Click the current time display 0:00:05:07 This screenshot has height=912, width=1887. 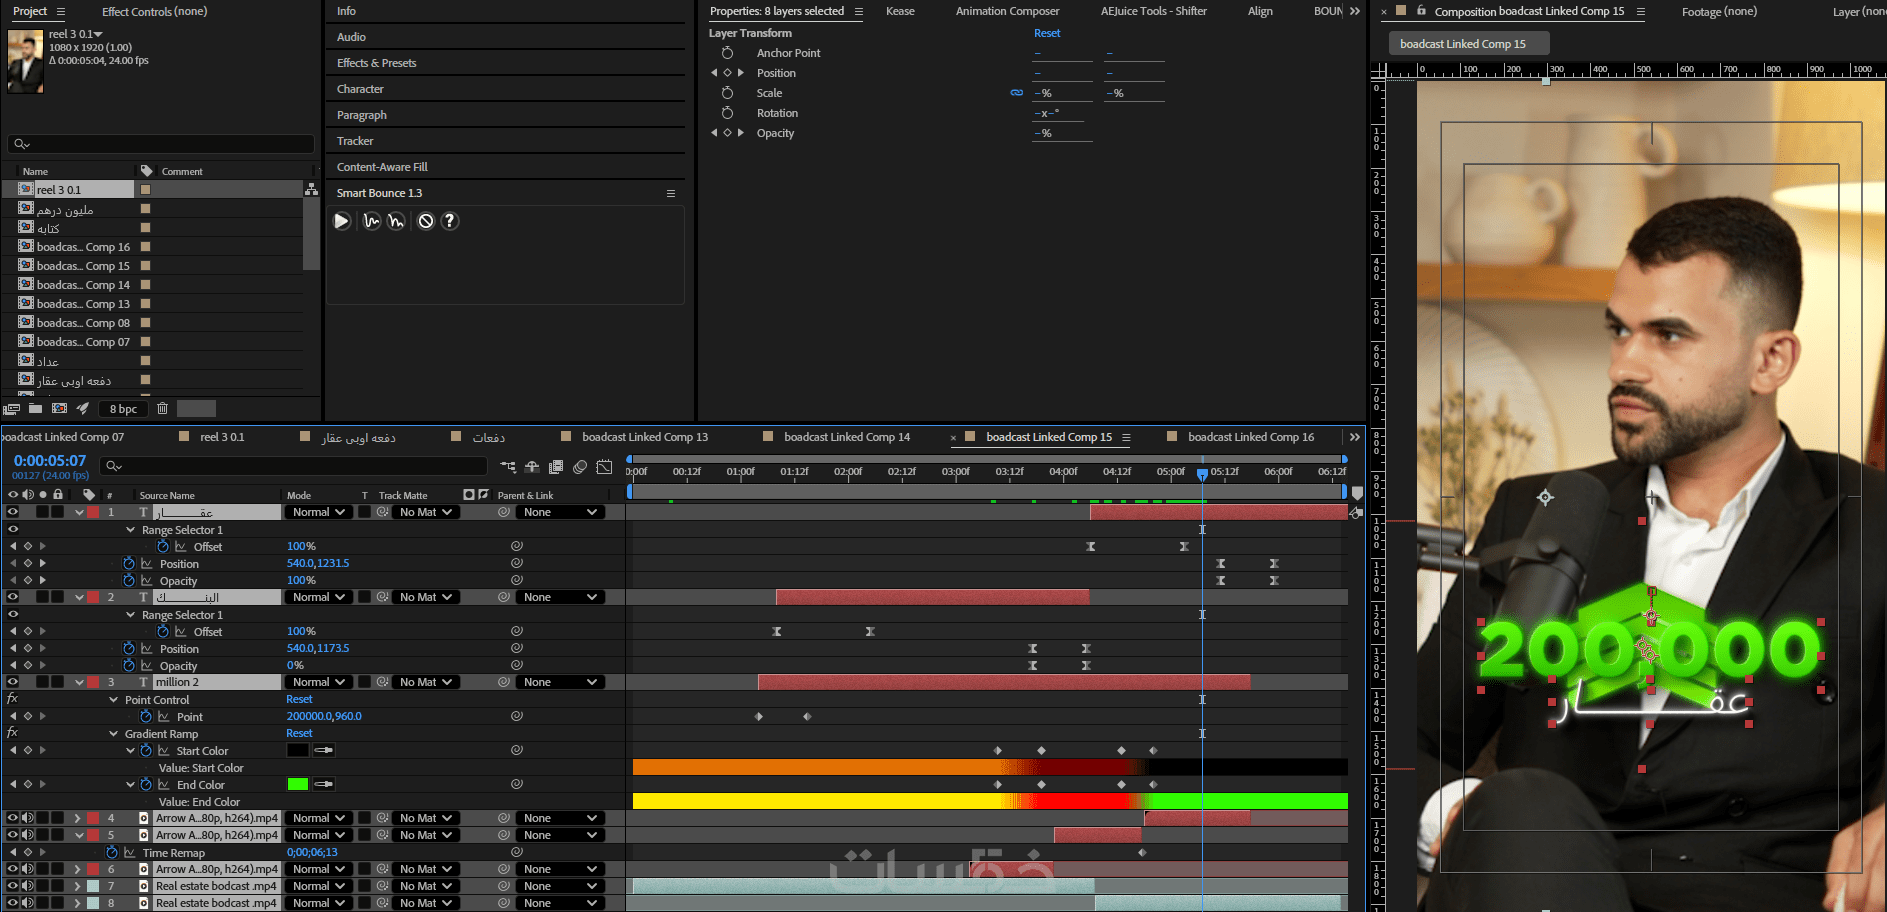(50, 461)
